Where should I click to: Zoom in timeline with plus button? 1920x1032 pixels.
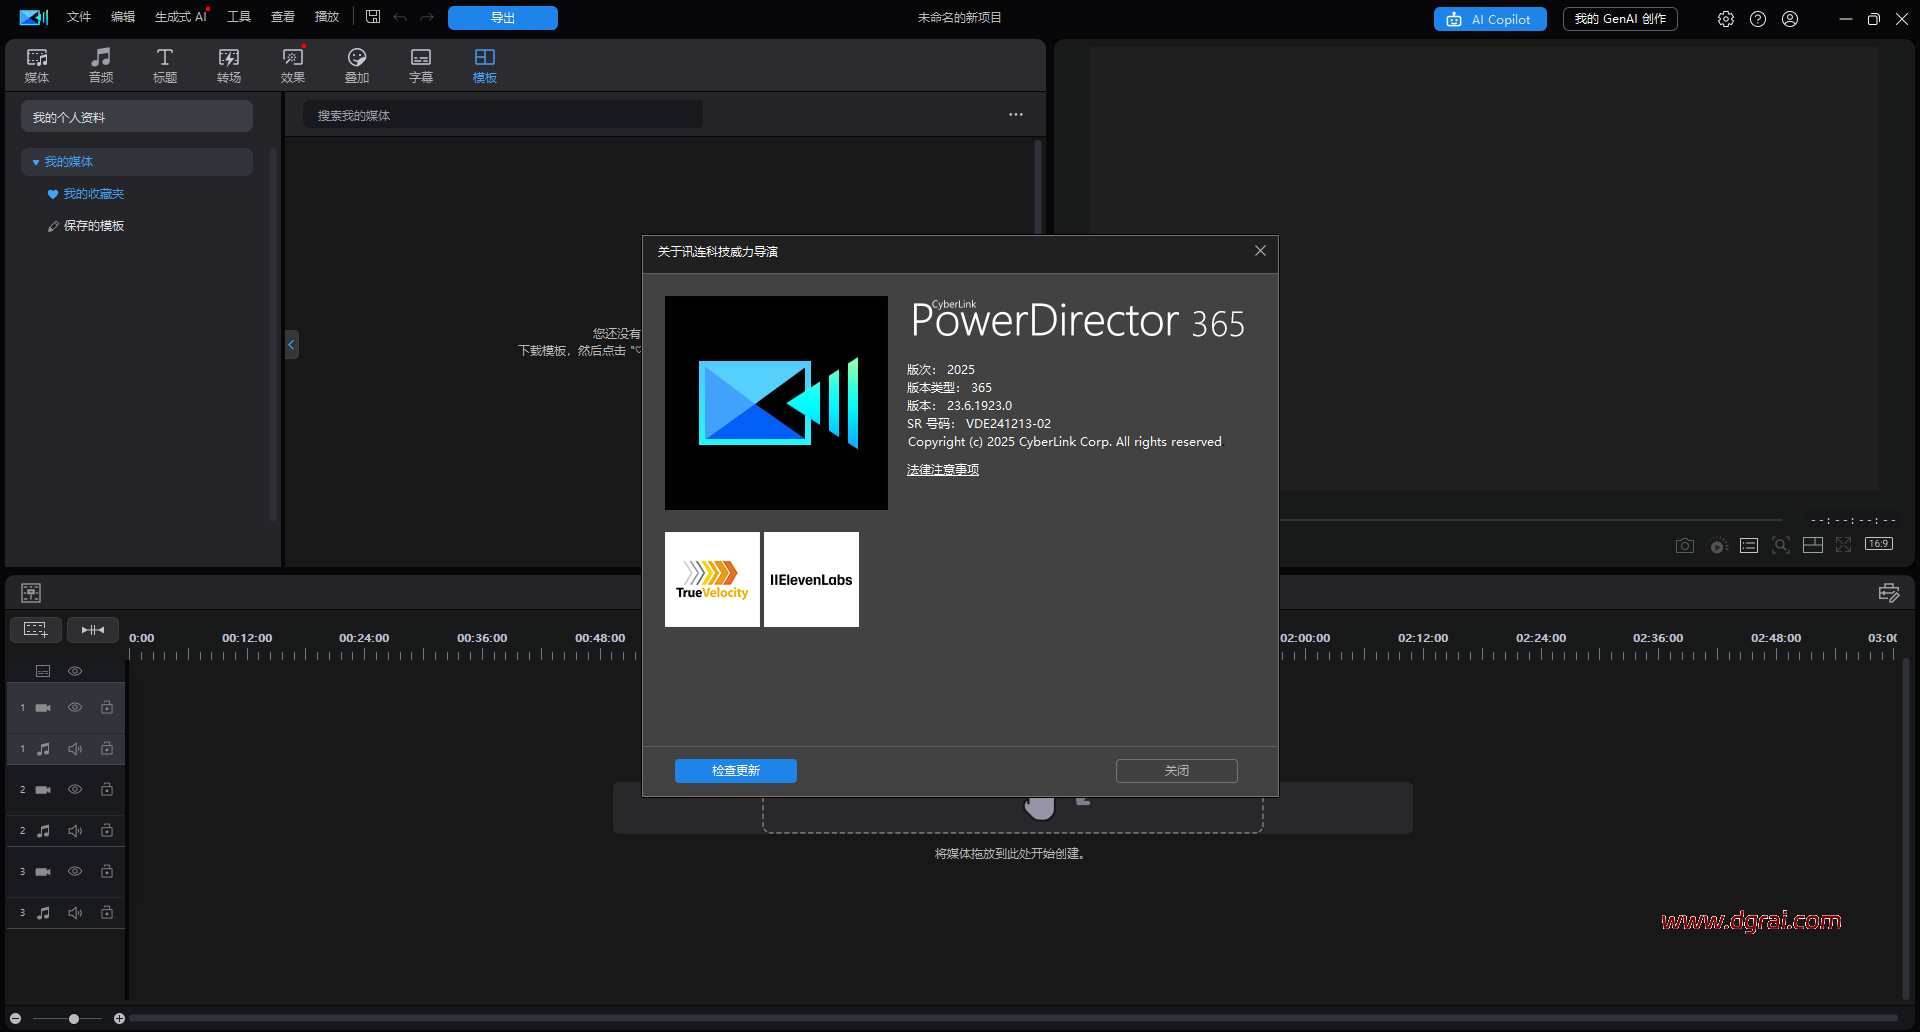pyautogui.click(x=119, y=1019)
